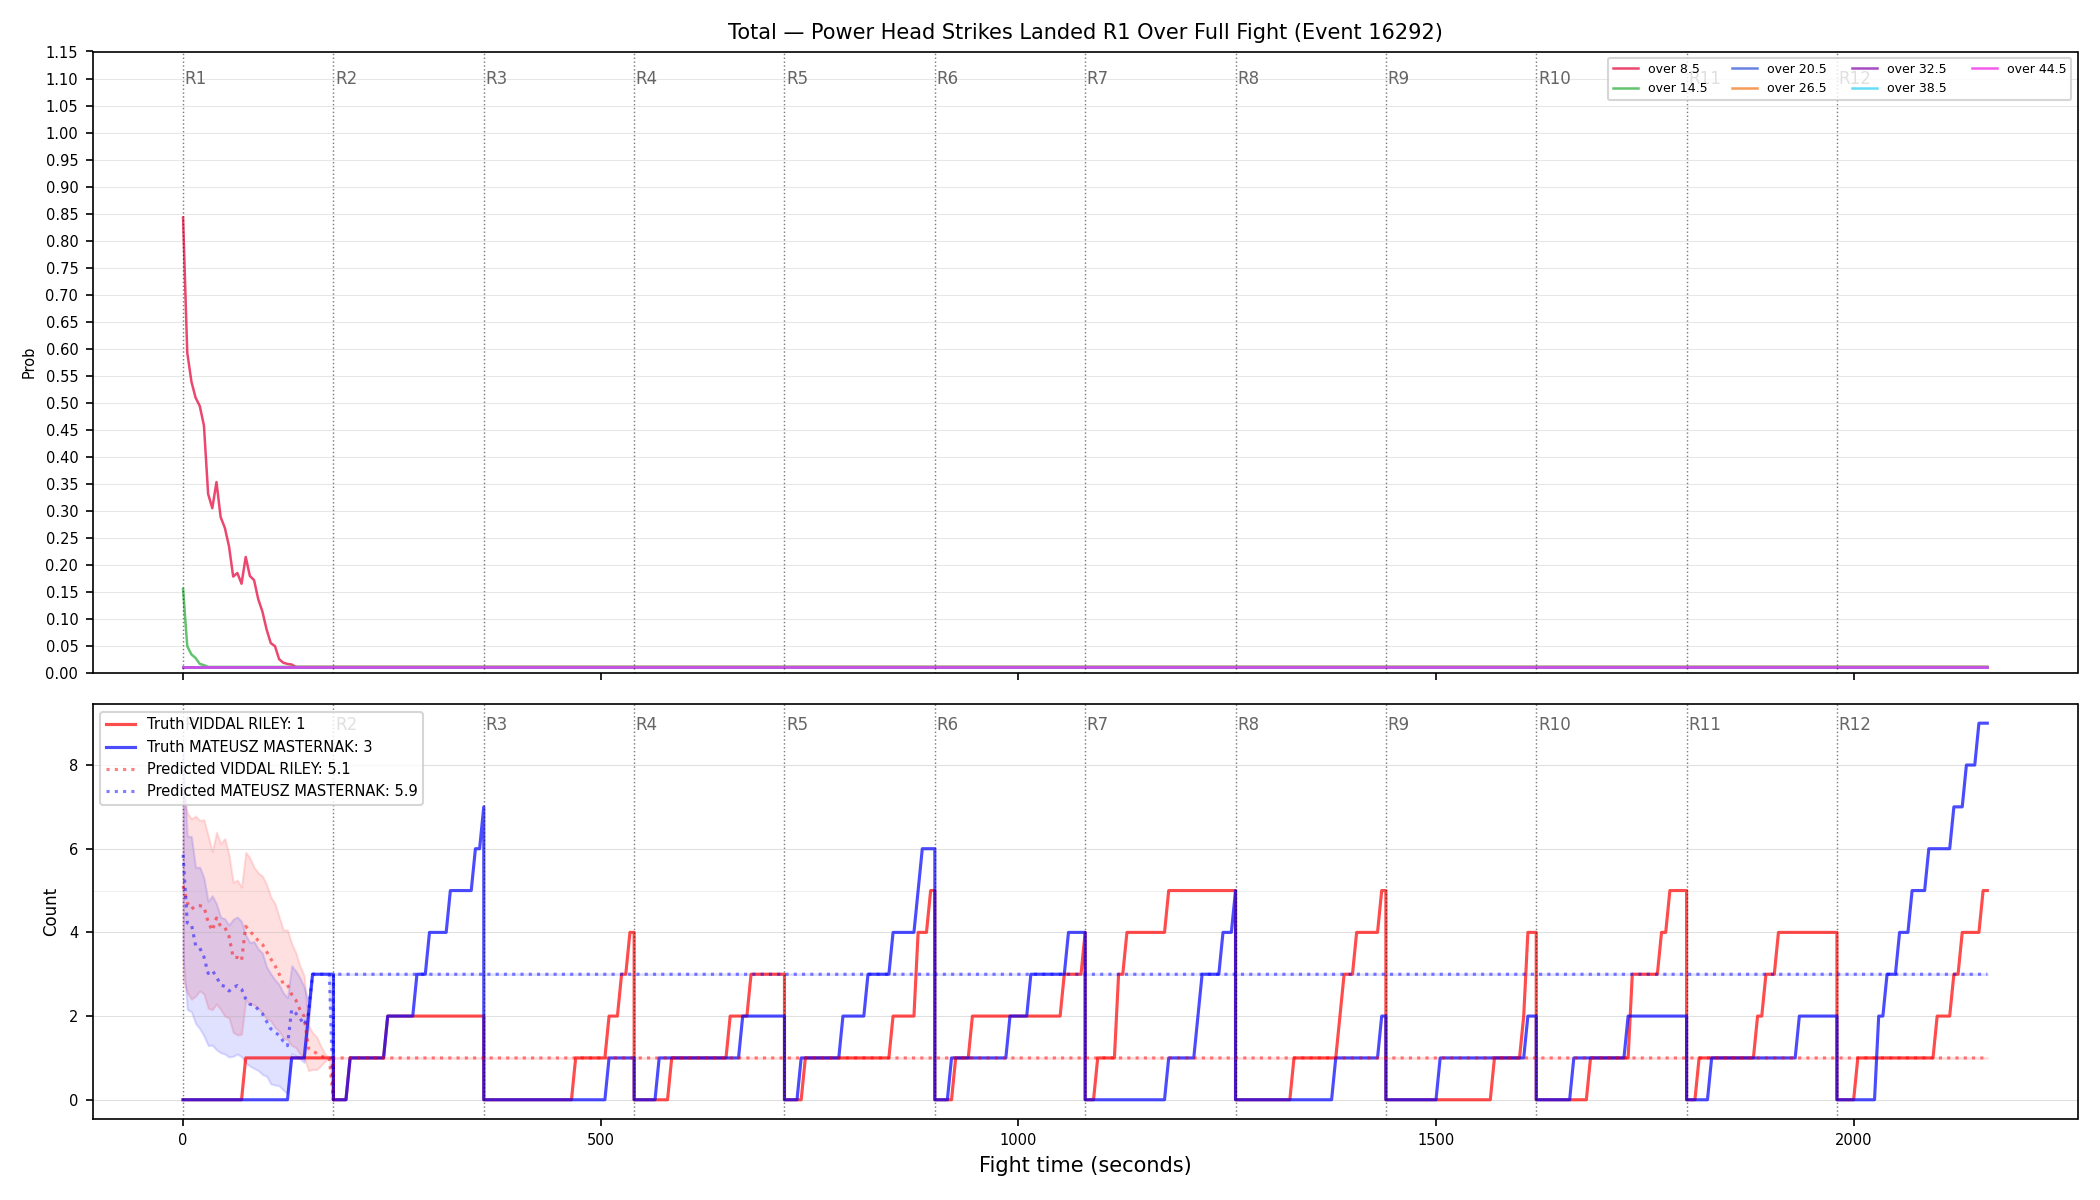
Task: Select the 'over 8.5' legend entry
Action: point(1656,69)
